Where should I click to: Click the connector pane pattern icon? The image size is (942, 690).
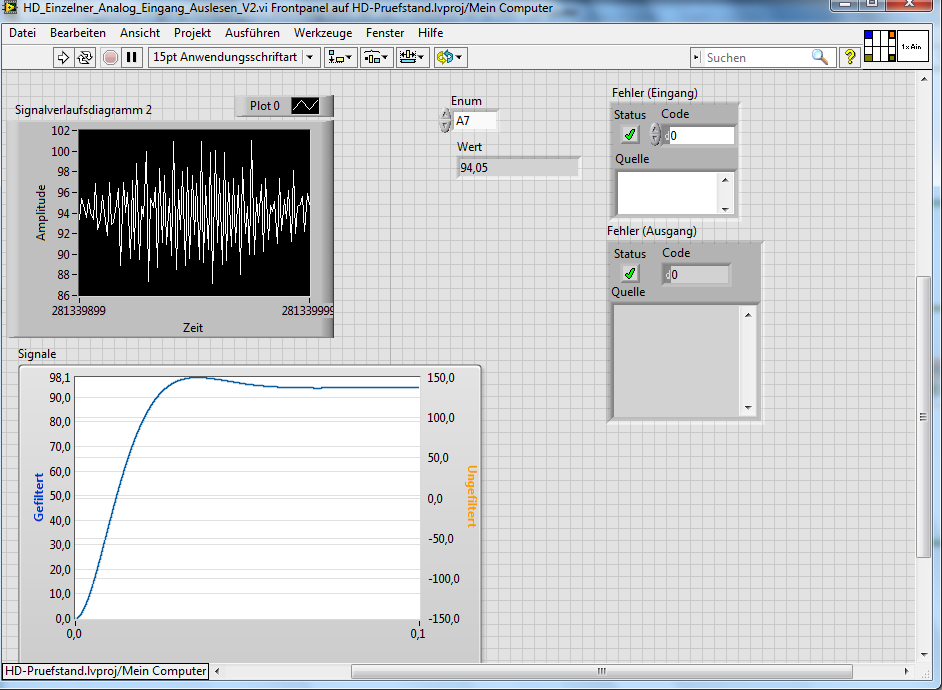(x=880, y=46)
